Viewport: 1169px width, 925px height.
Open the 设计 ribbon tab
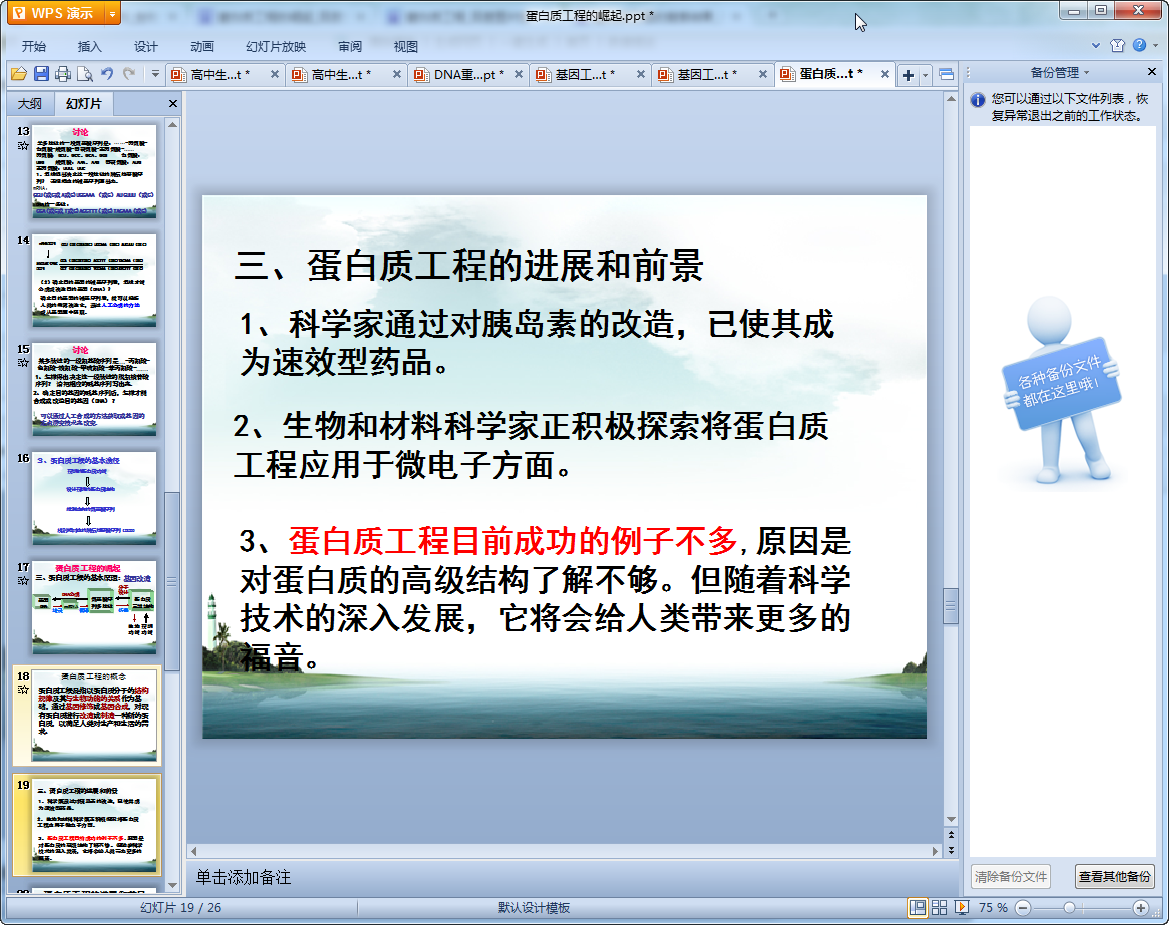tap(145, 46)
